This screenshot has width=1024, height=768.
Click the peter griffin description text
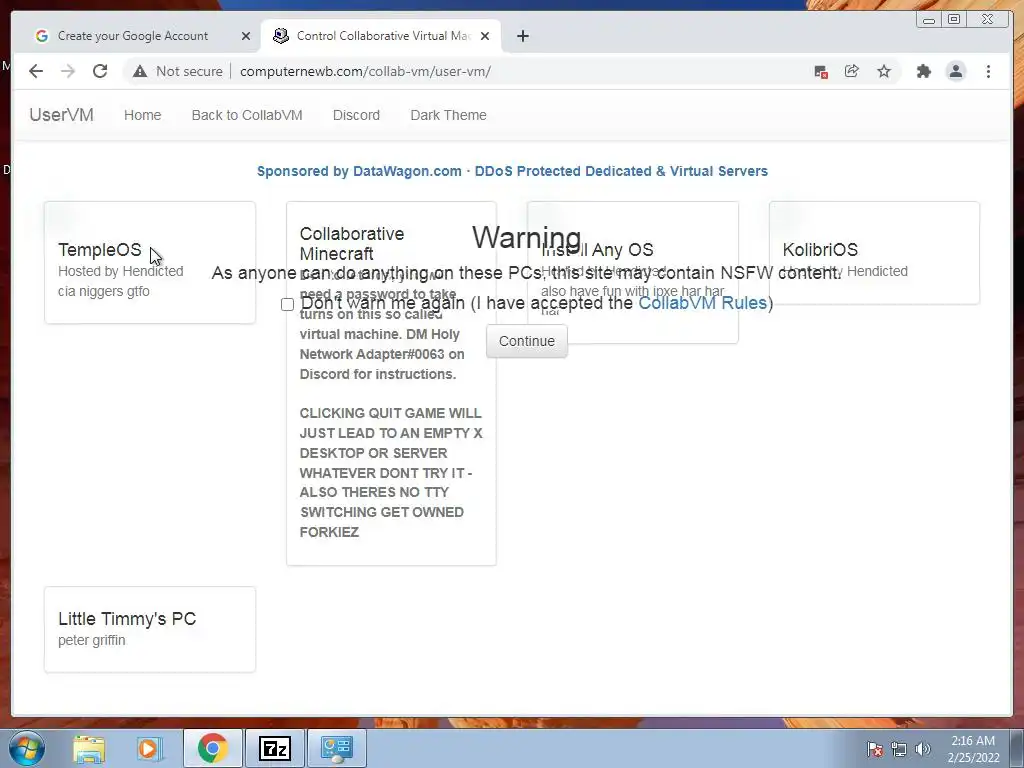coord(91,641)
